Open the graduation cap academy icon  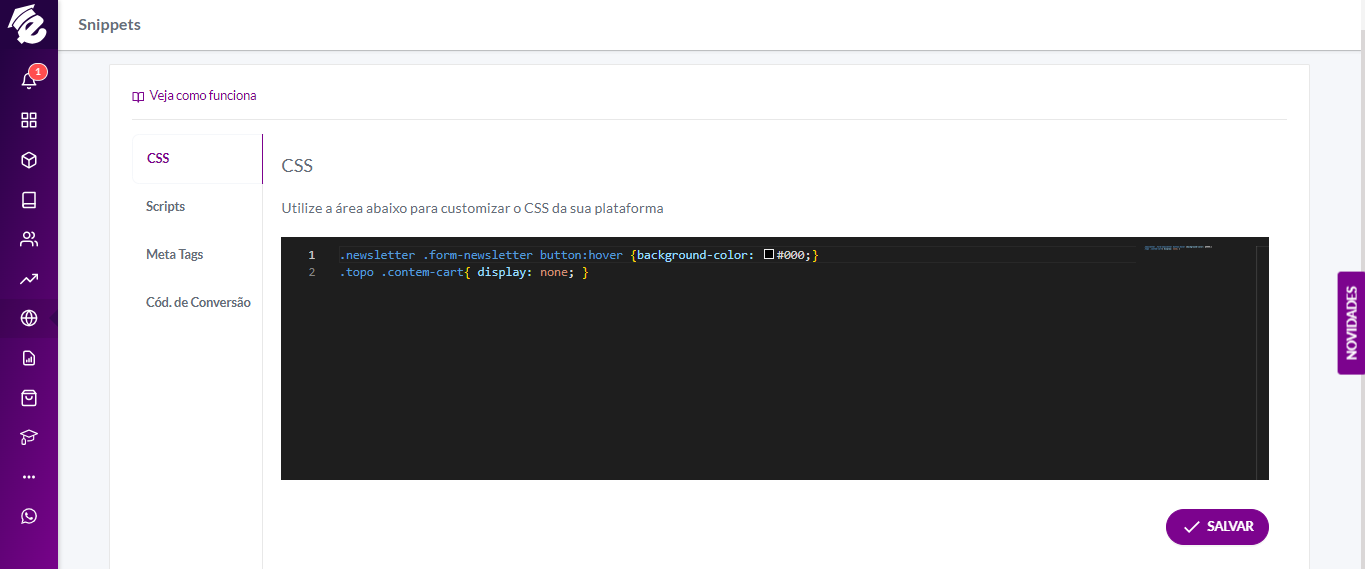29,437
